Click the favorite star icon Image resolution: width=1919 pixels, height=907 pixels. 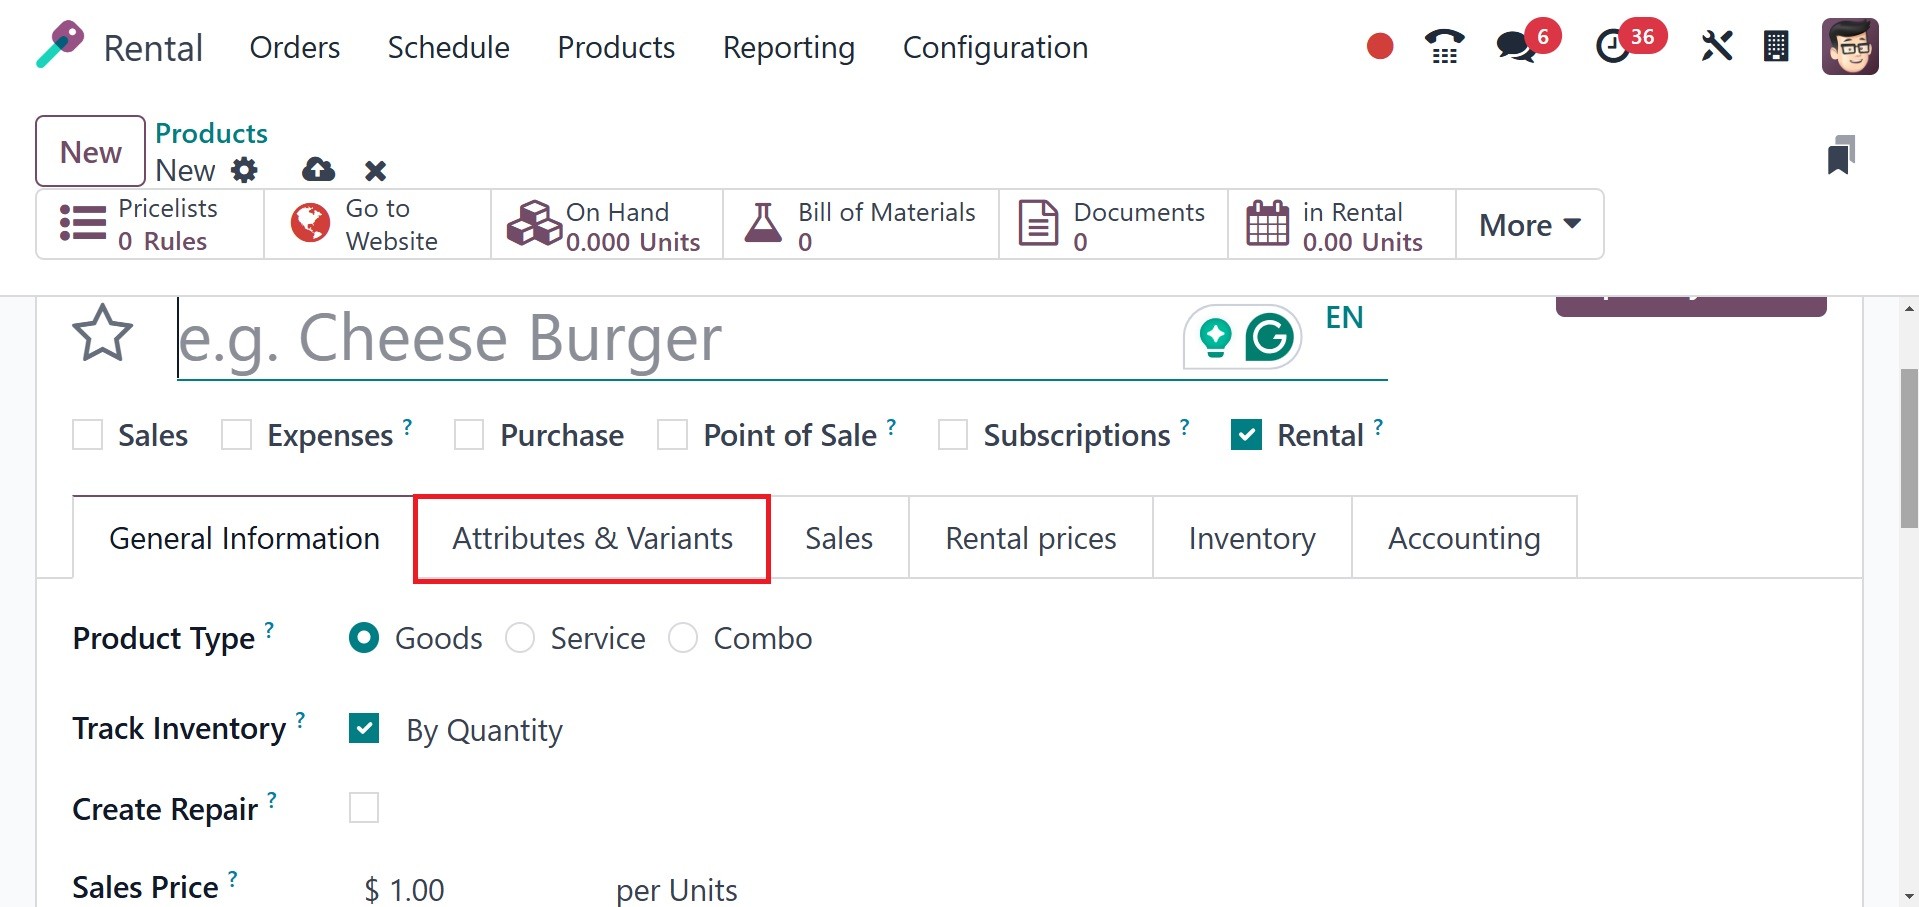pyautogui.click(x=102, y=334)
